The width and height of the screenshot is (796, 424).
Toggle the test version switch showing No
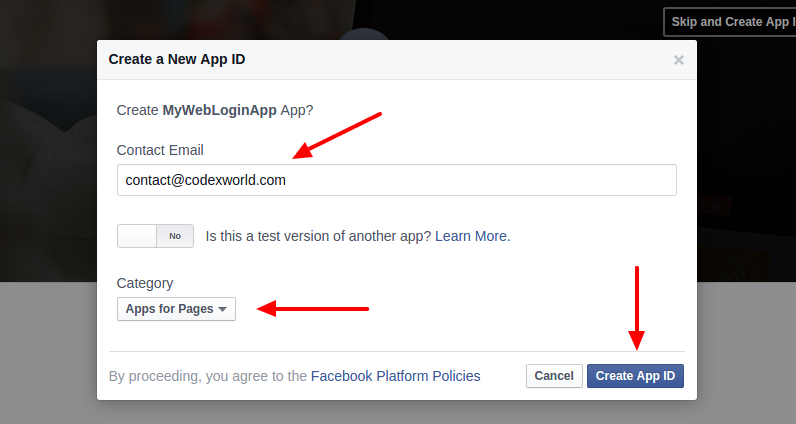coord(155,236)
